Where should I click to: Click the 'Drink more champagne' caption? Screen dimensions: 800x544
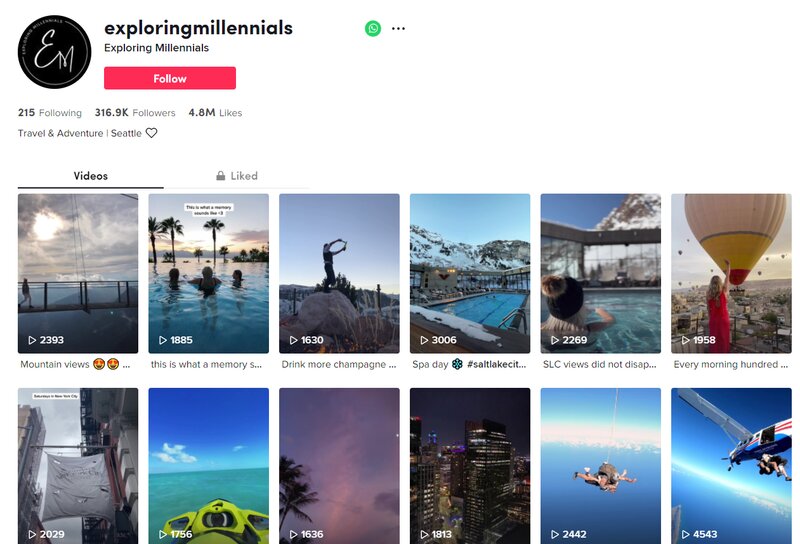point(339,364)
